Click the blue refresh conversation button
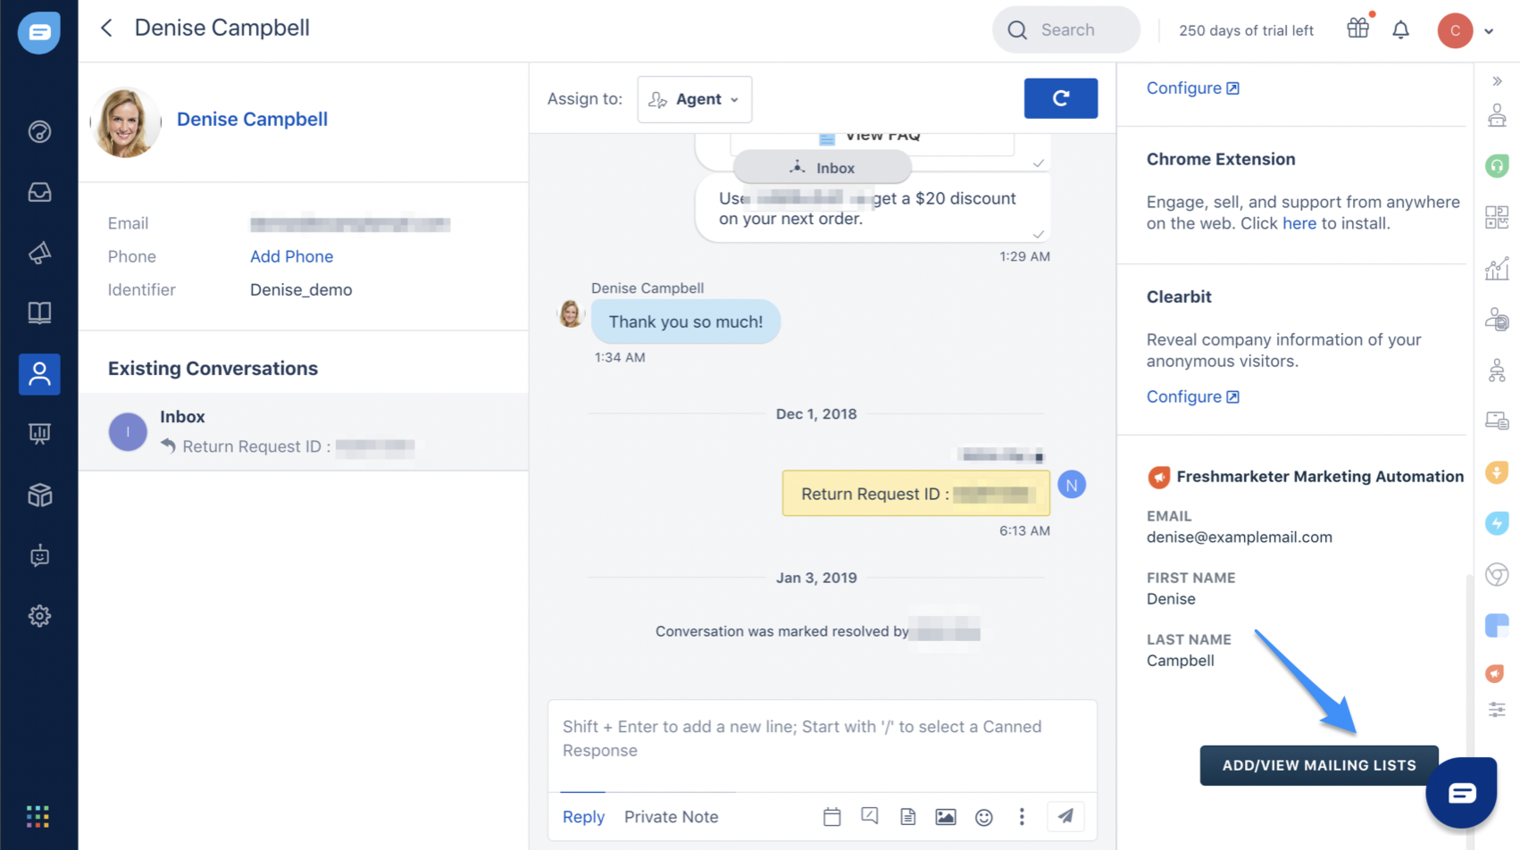1520x850 pixels. (1061, 98)
